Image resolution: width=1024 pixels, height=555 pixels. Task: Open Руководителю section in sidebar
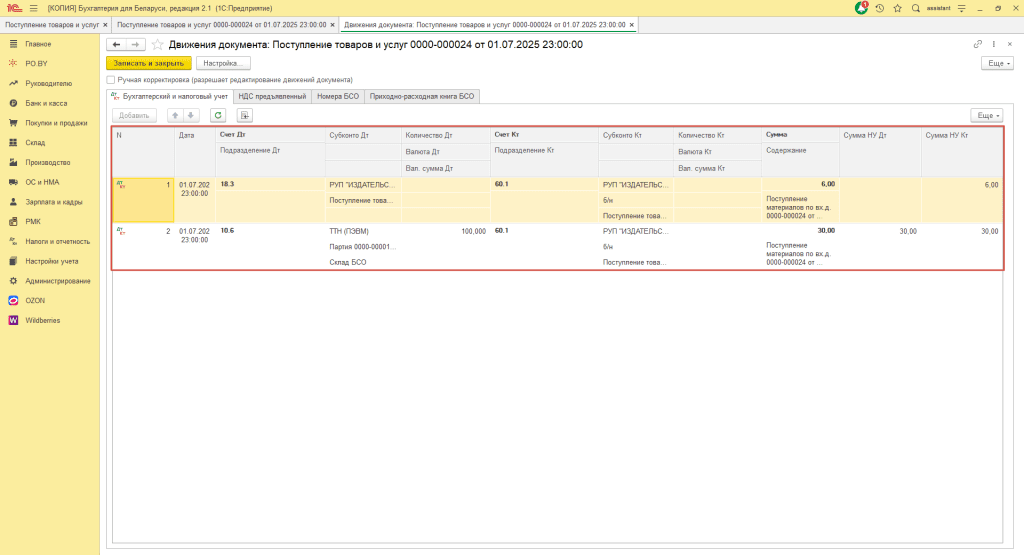tap(48, 84)
